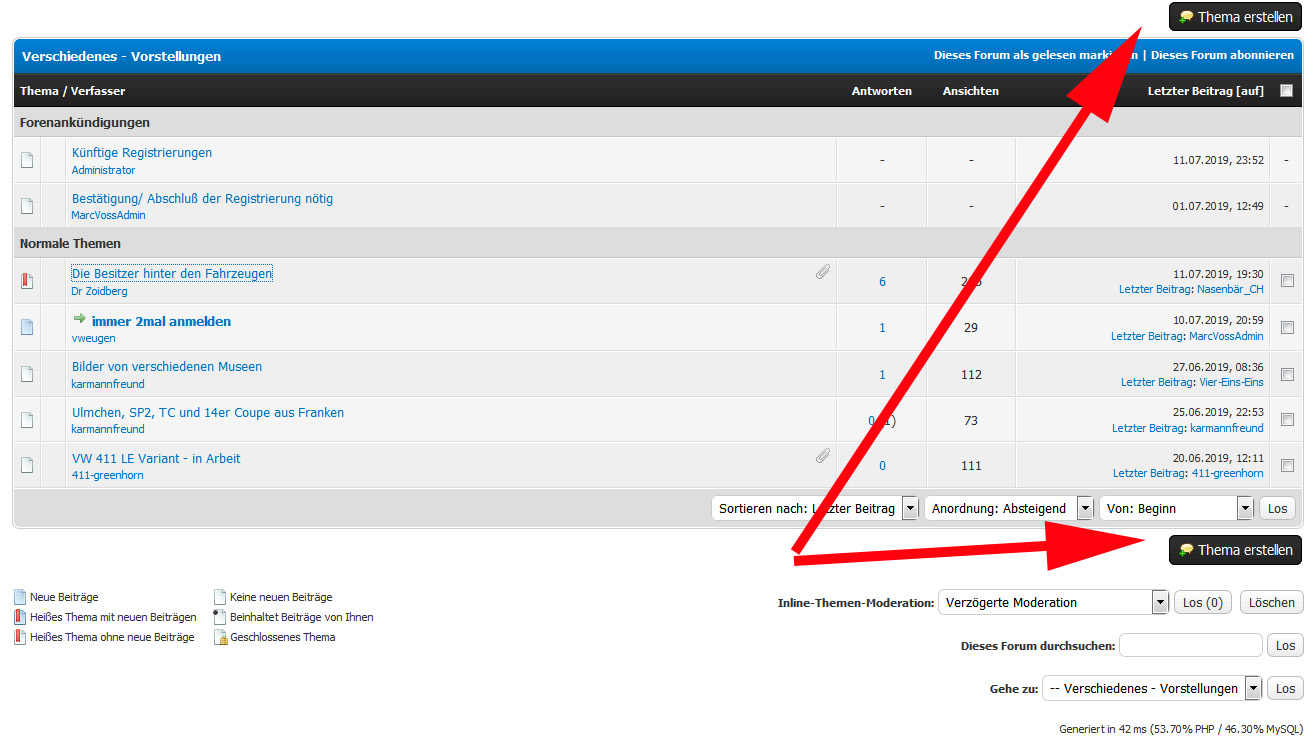Open Bilder von verschiedenen Museen thread
Viewport: 1310px width, 737px height.
pyautogui.click(x=167, y=367)
